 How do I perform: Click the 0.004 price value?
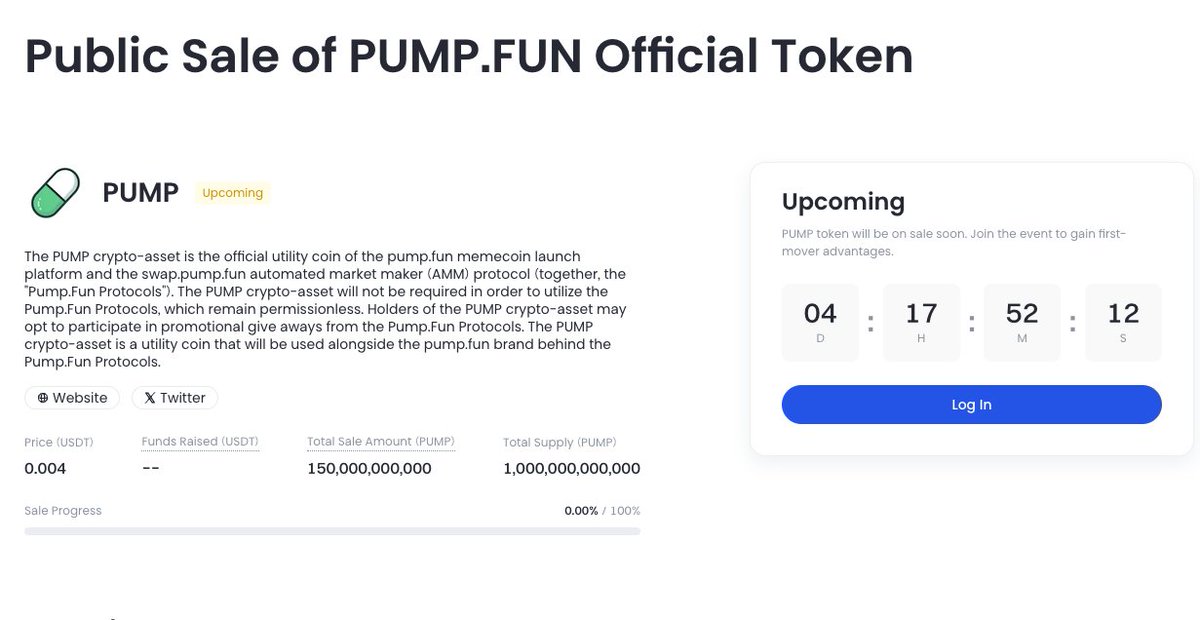pos(45,468)
